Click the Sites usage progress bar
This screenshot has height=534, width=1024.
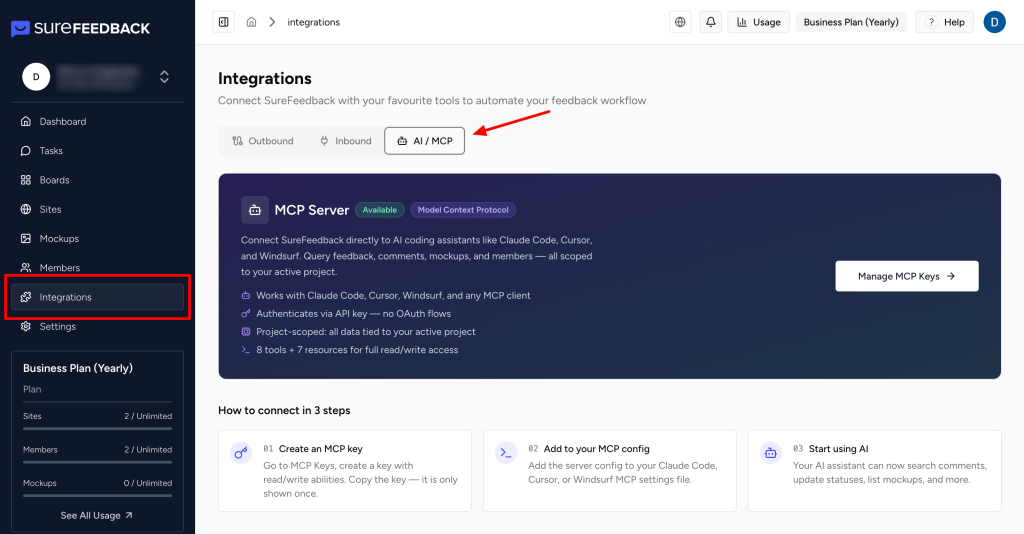coord(97,429)
